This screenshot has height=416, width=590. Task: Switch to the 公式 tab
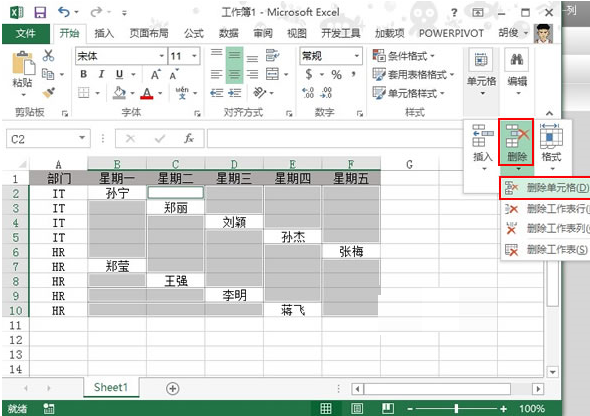(x=194, y=33)
